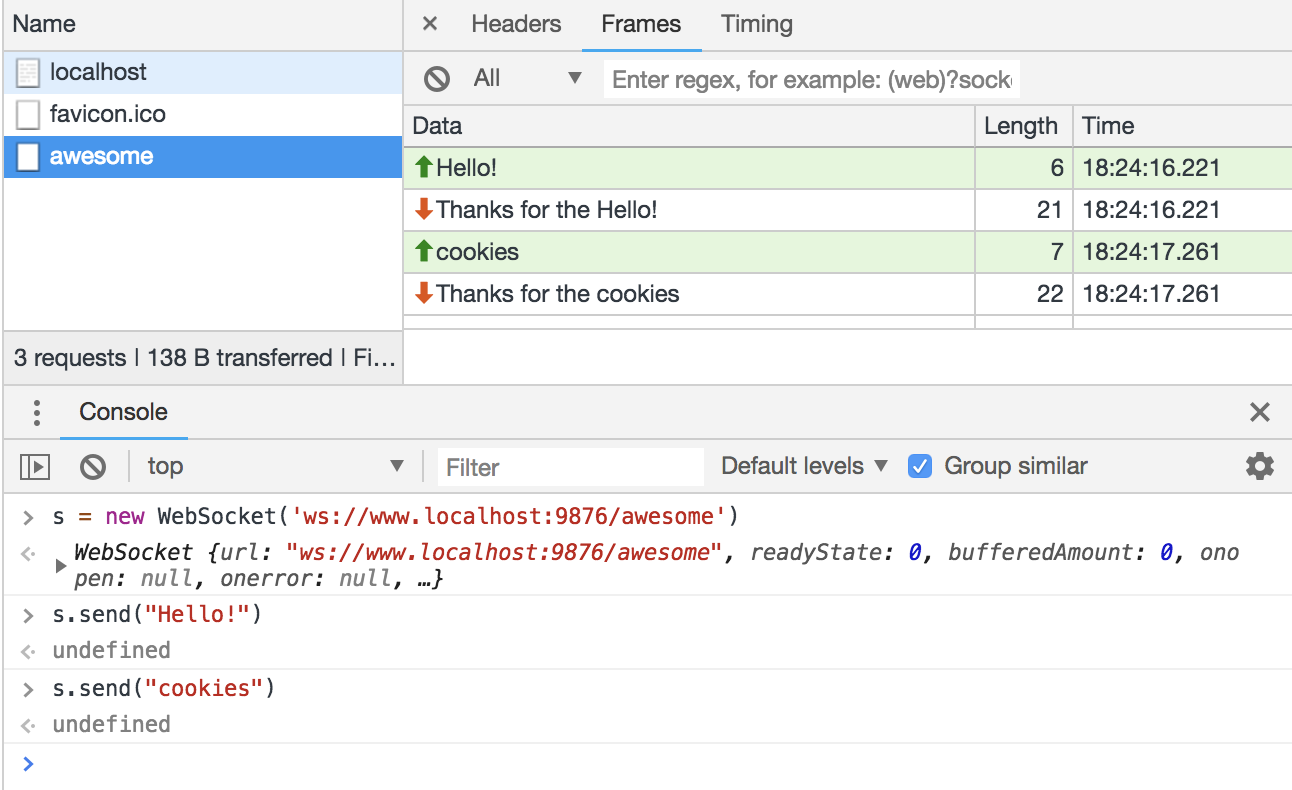The image size is (1292, 790).
Task: Focus the console Filter input
Action: point(571,467)
